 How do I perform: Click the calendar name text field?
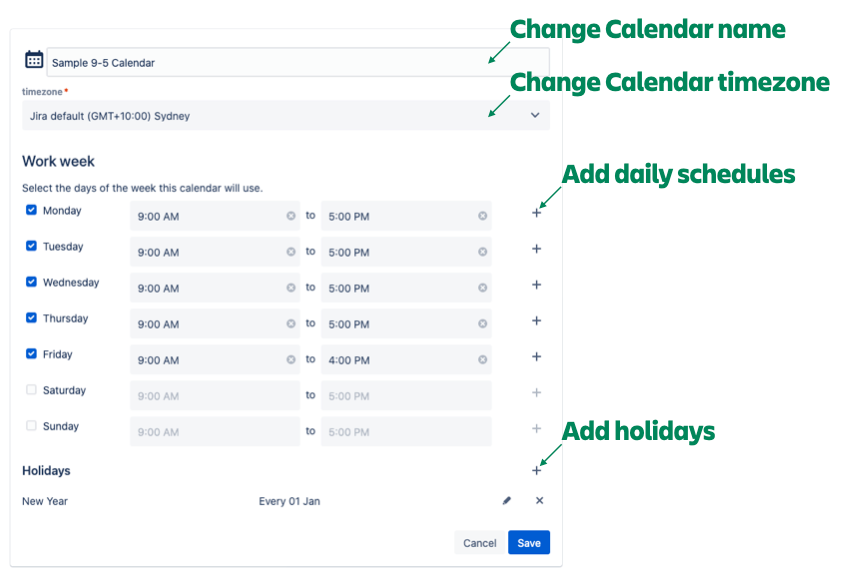[x=297, y=62]
